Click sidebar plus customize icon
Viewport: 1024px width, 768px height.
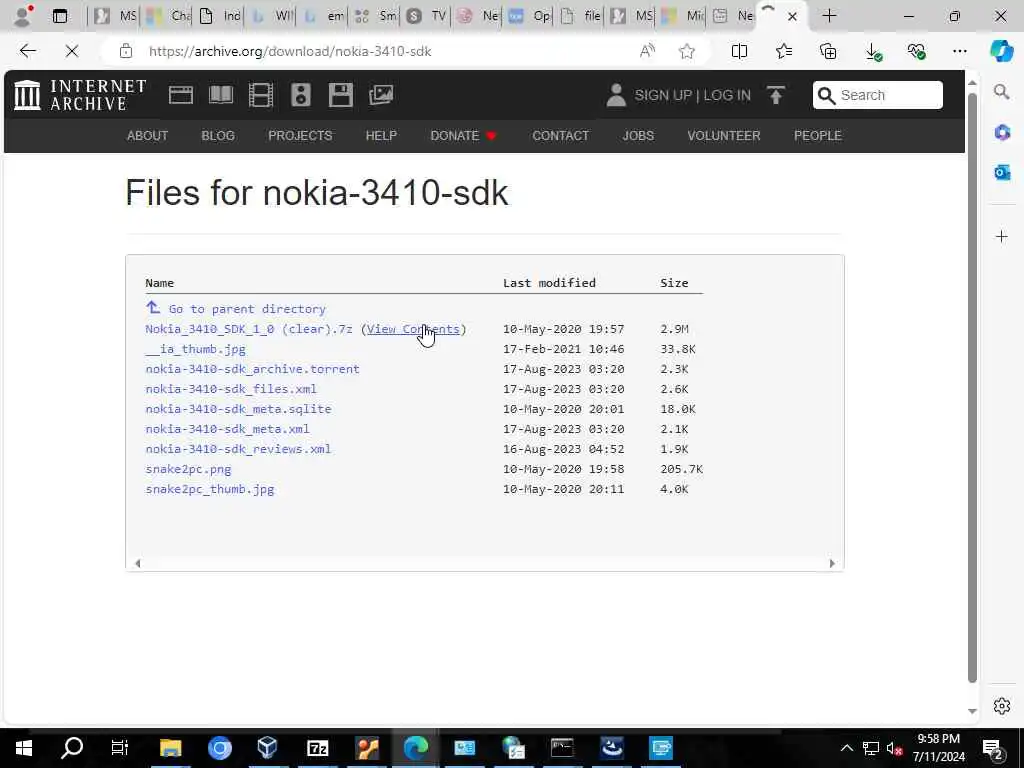(1002, 236)
